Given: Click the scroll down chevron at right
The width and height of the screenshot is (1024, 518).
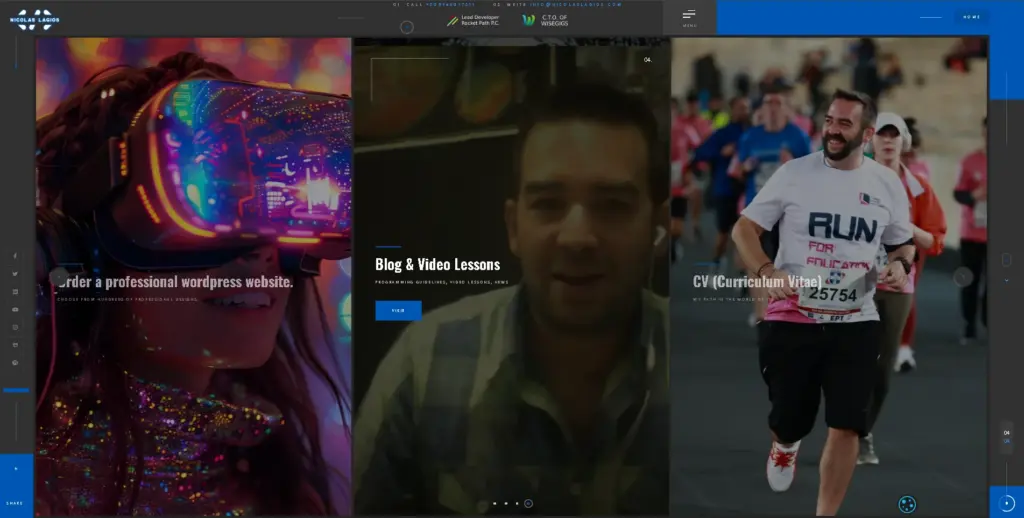Looking at the screenshot, I should (x=1006, y=281).
